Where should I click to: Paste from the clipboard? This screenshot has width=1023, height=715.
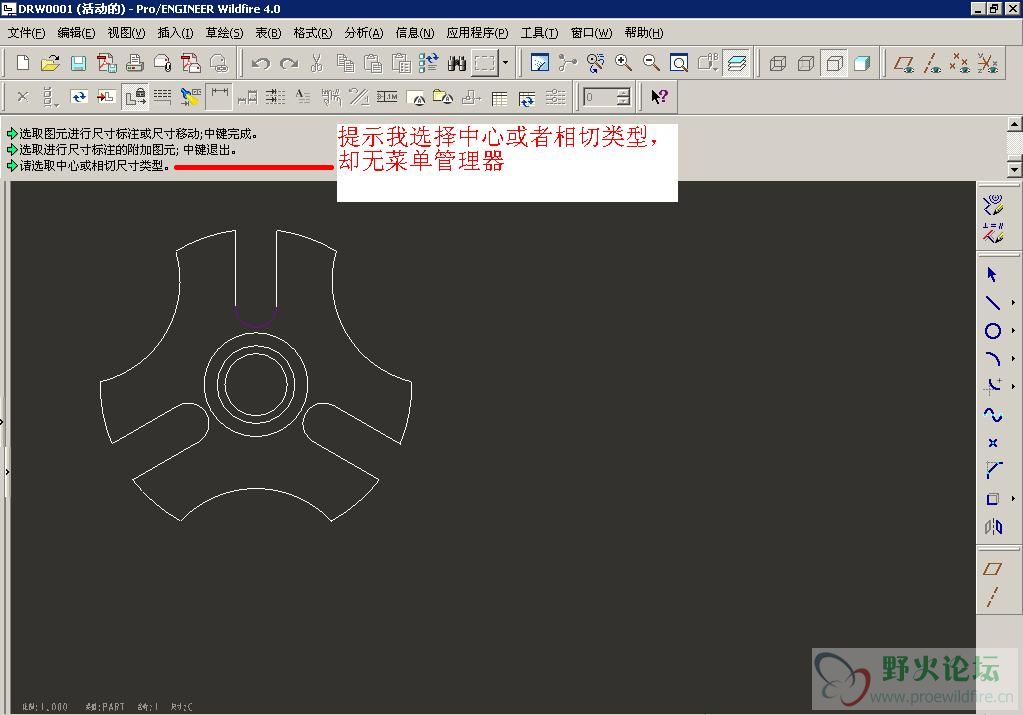[373, 63]
